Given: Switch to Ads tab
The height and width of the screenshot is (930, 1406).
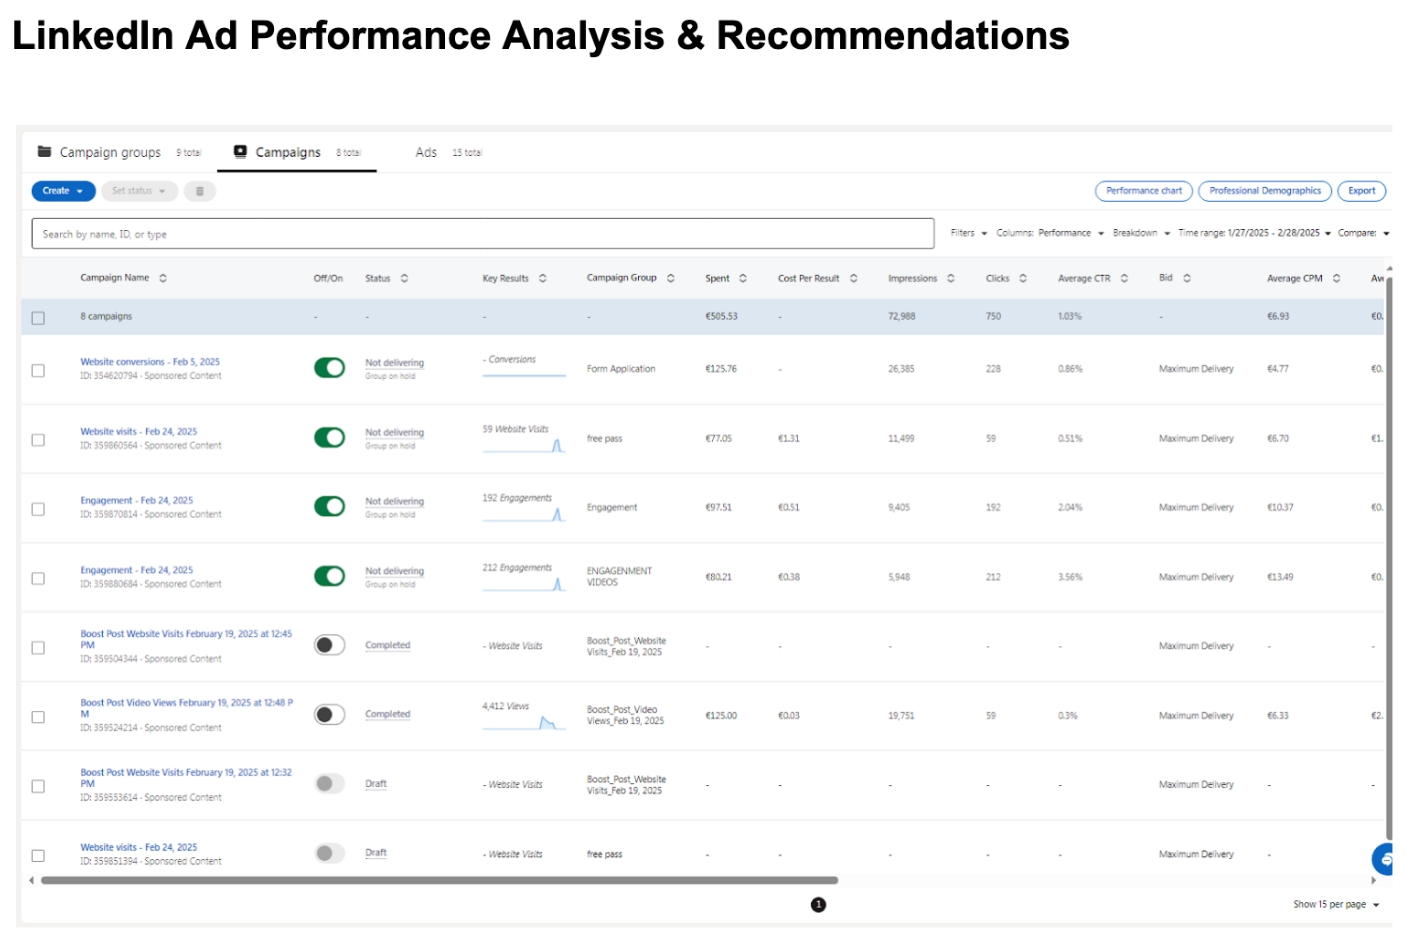Looking at the screenshot, I should (448, 153).
